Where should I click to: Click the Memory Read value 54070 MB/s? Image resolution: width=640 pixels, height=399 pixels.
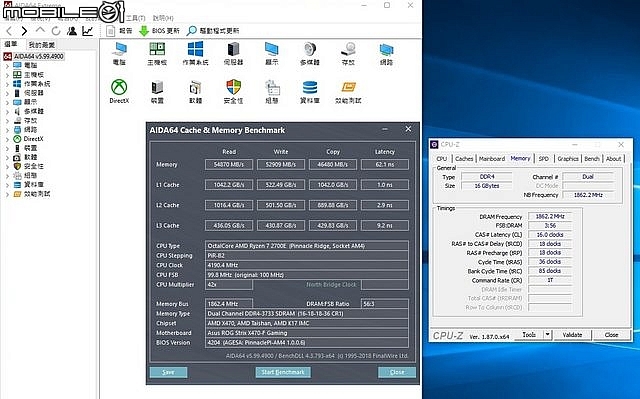click(229, 164)
